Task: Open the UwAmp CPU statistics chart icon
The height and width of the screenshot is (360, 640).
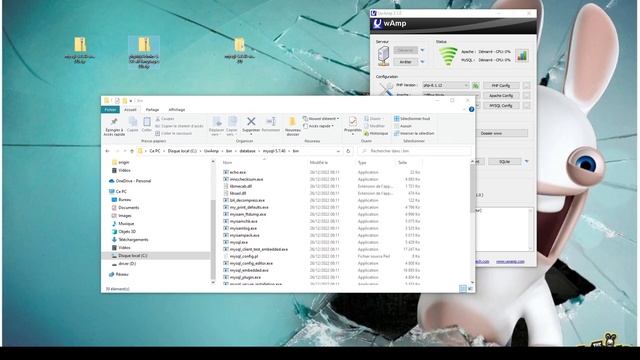Action: [522, 56]
